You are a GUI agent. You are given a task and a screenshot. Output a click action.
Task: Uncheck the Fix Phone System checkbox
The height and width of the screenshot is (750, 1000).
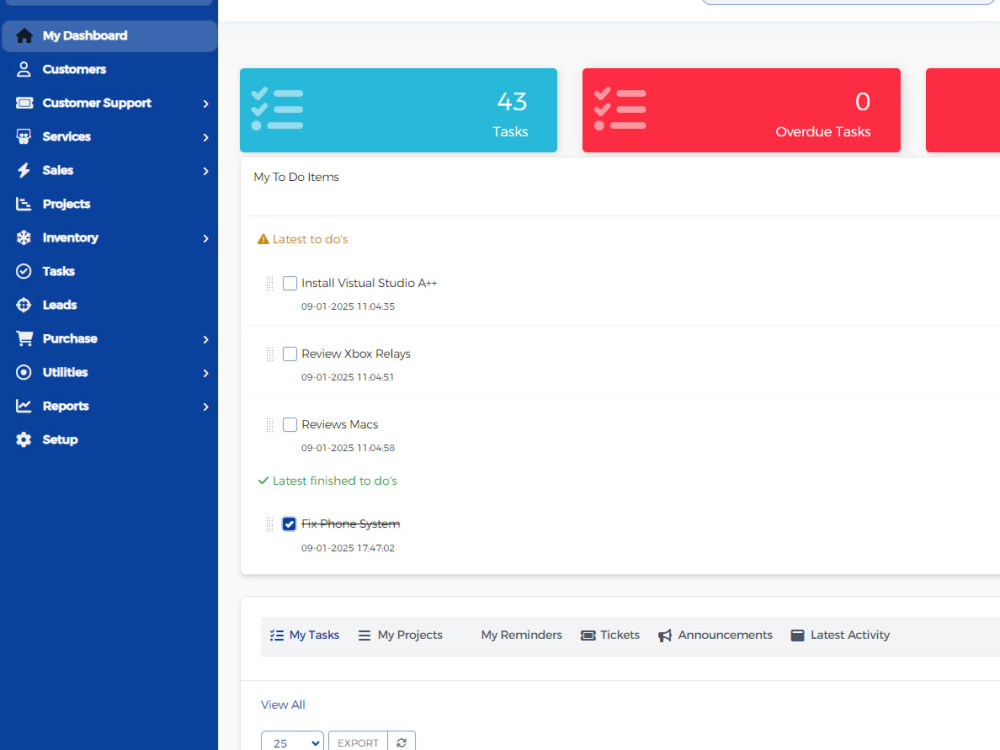290,524
